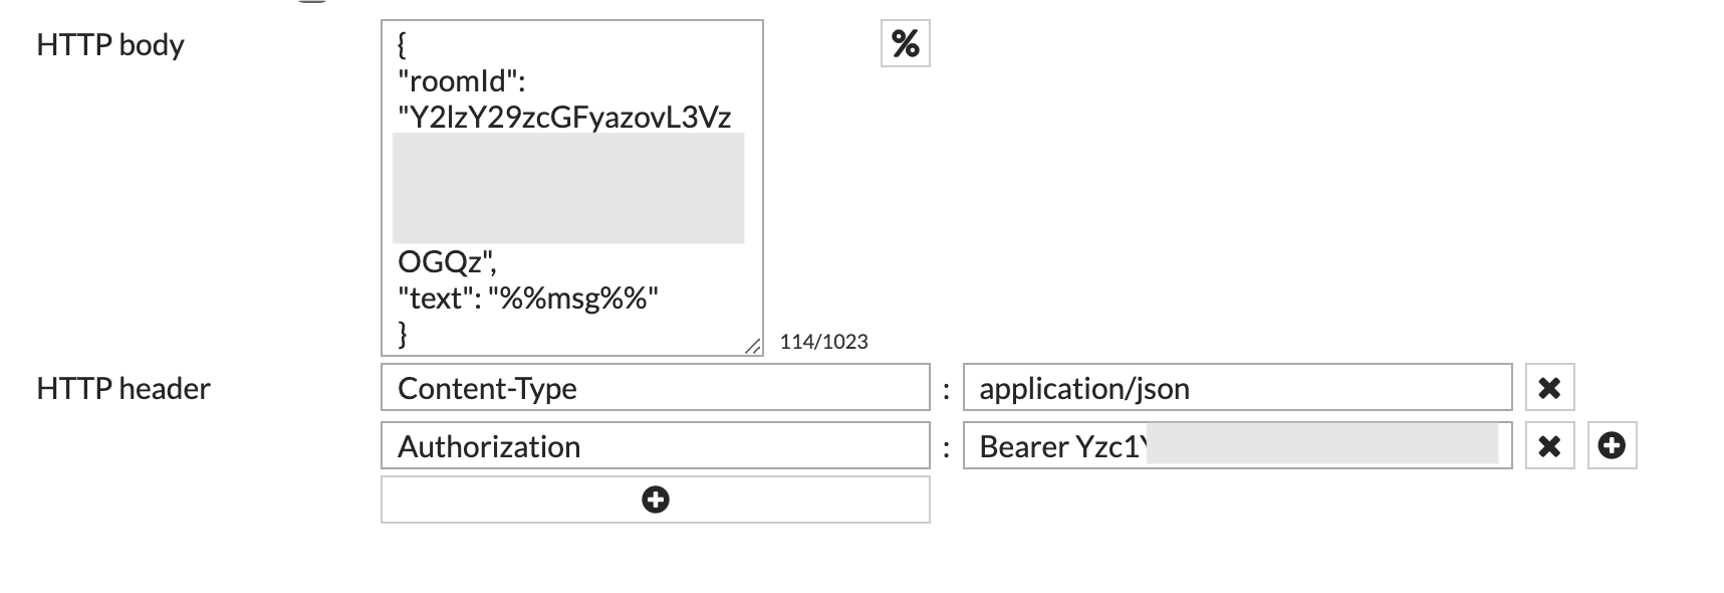Add a header with the wide plus button
Viewport: 1724px width, 593px height.
tap(655, 500)
